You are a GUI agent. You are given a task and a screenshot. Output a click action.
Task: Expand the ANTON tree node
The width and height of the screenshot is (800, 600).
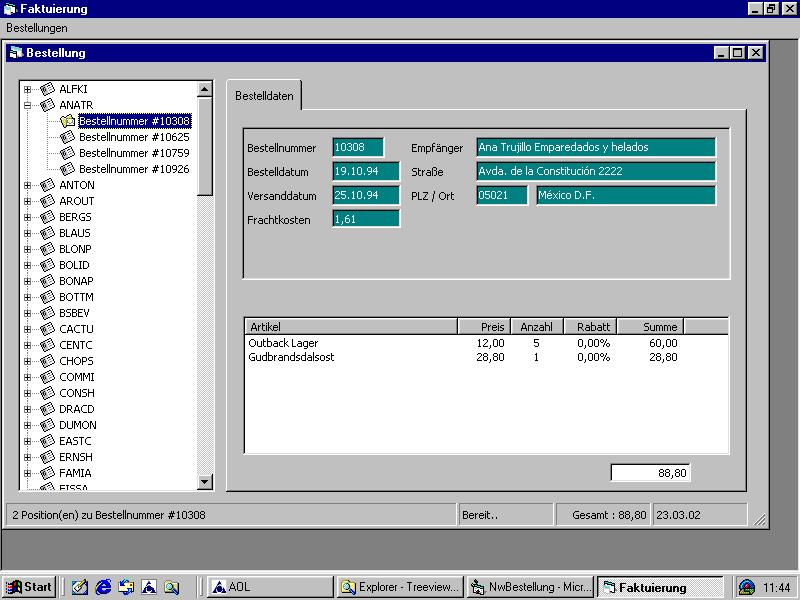point(28,185)
